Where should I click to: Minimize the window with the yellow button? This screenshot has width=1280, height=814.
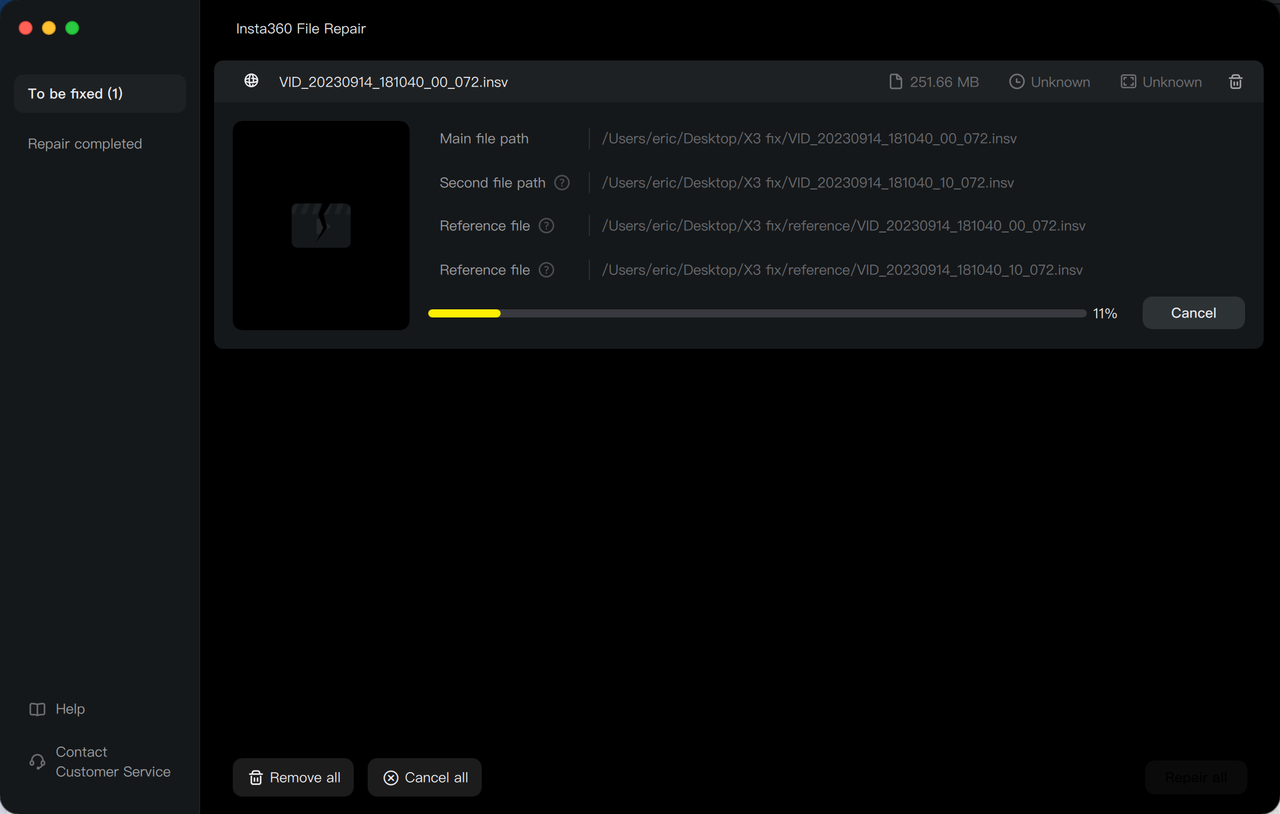(49, 28)
